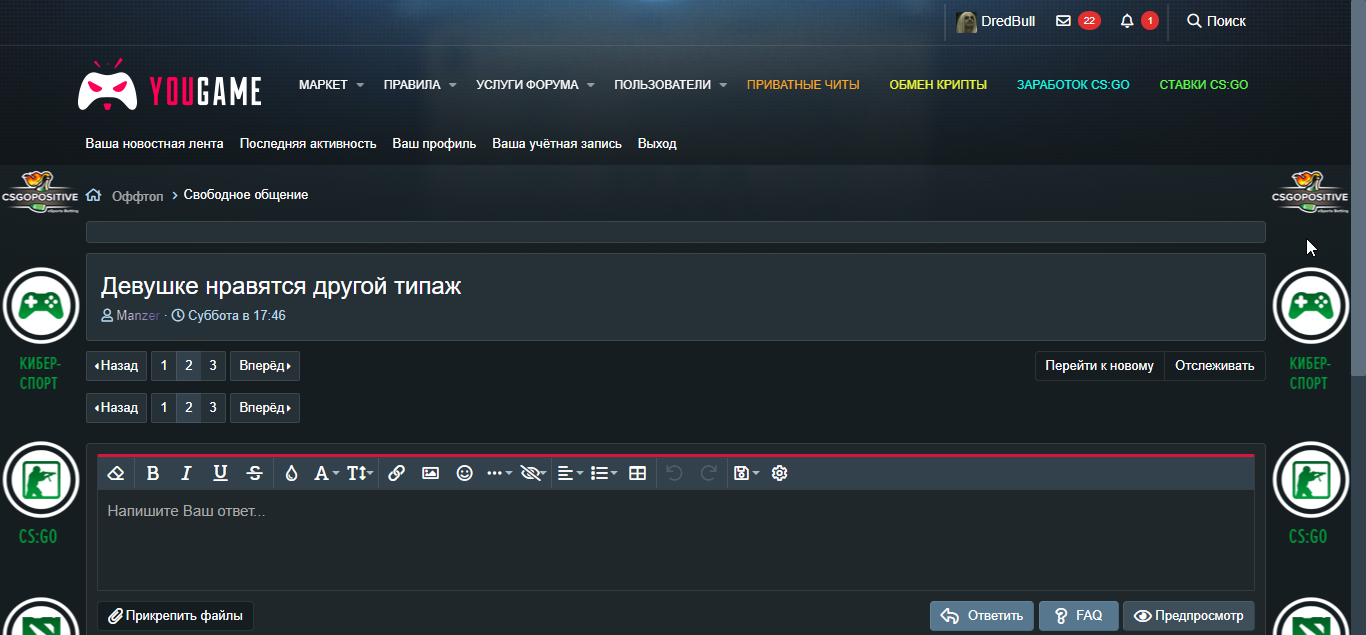Open СТАВКИ CS:GO menu item

click(1204, 85)
